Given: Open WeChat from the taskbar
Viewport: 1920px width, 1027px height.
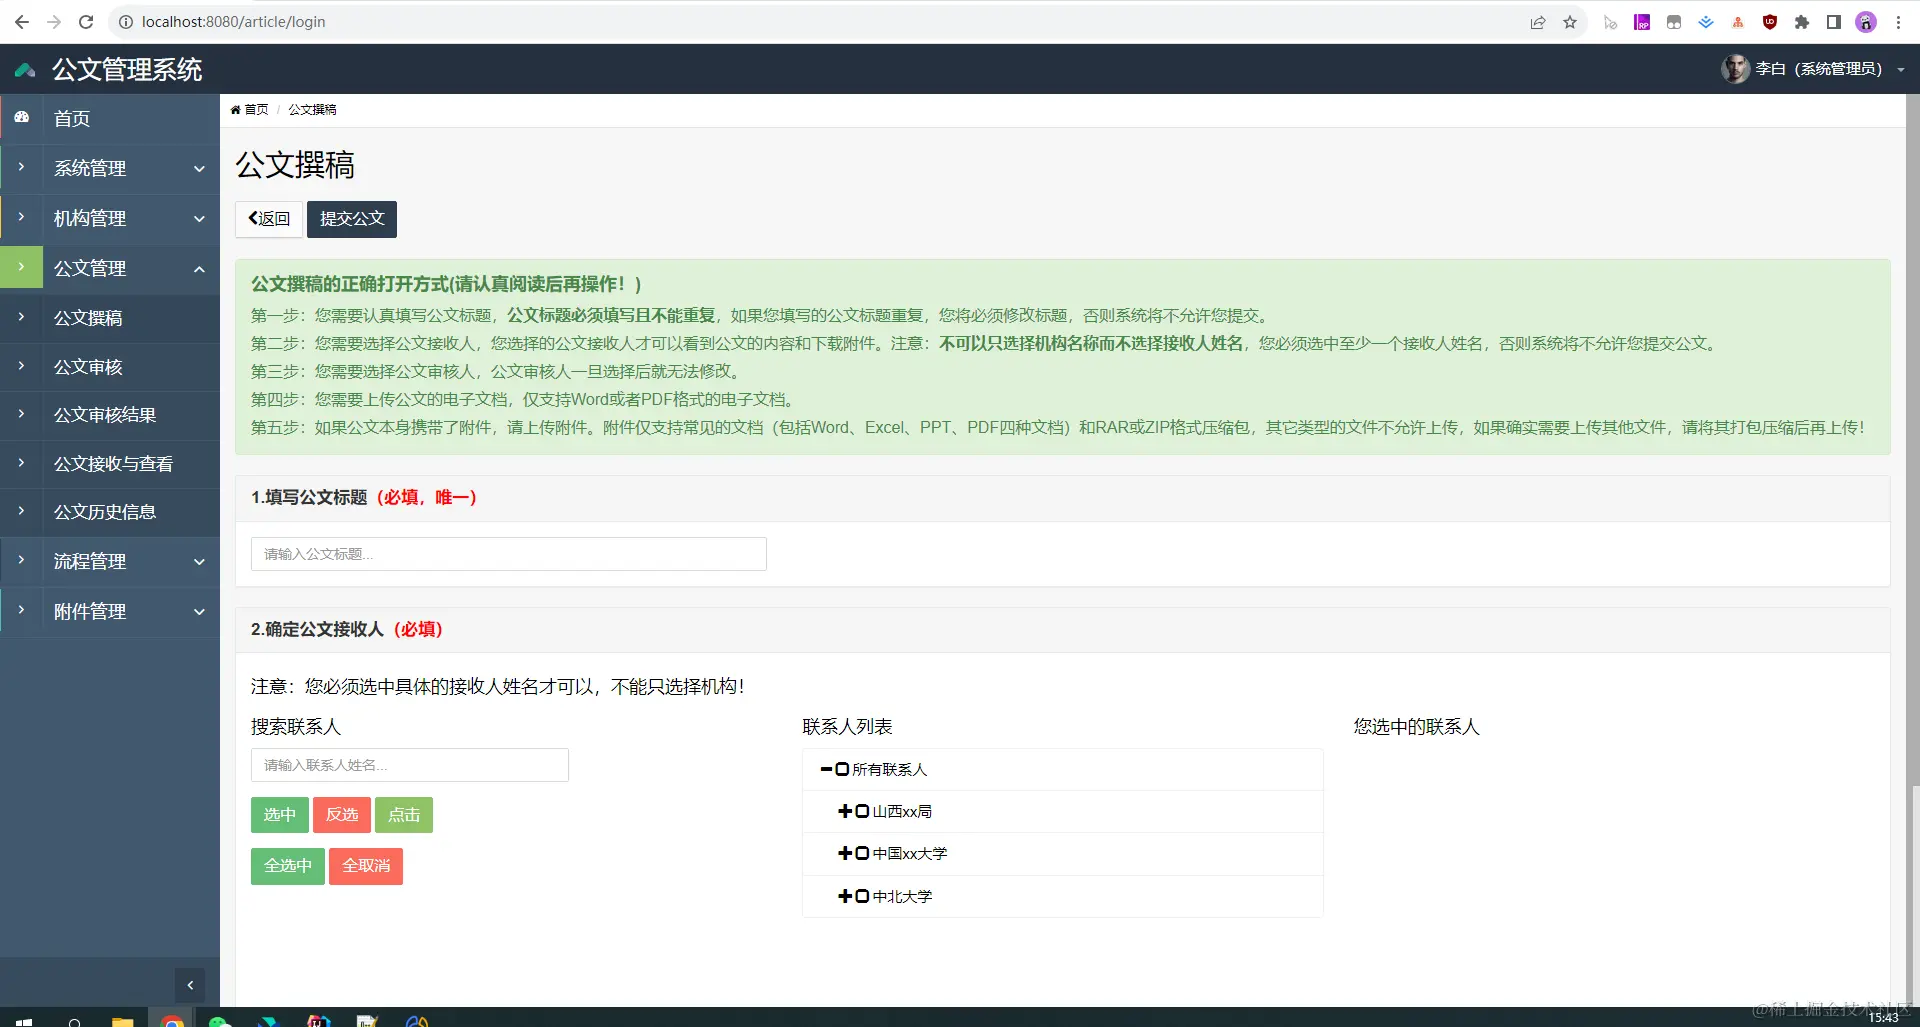Looking at the screenshot, I should coord(219,1020).
